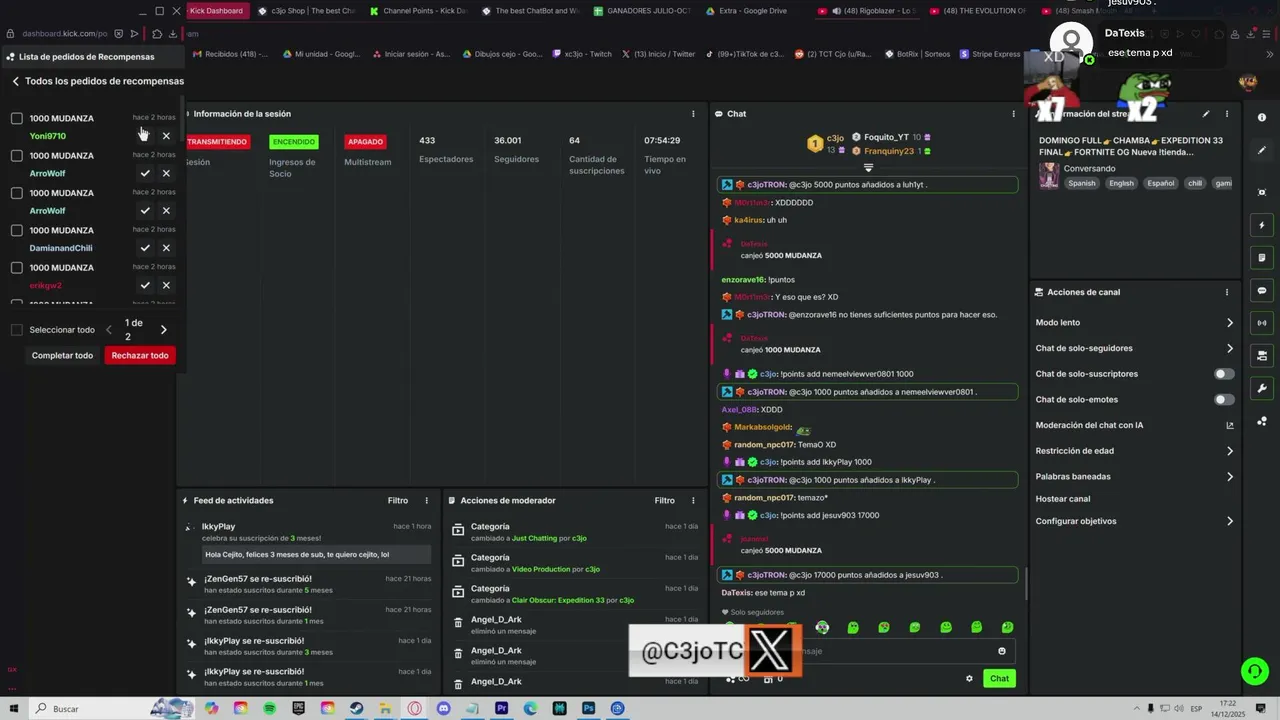1280x720 pixels.
Task: Go to previous page of reward requests
Action: click(x=109, y=330)
